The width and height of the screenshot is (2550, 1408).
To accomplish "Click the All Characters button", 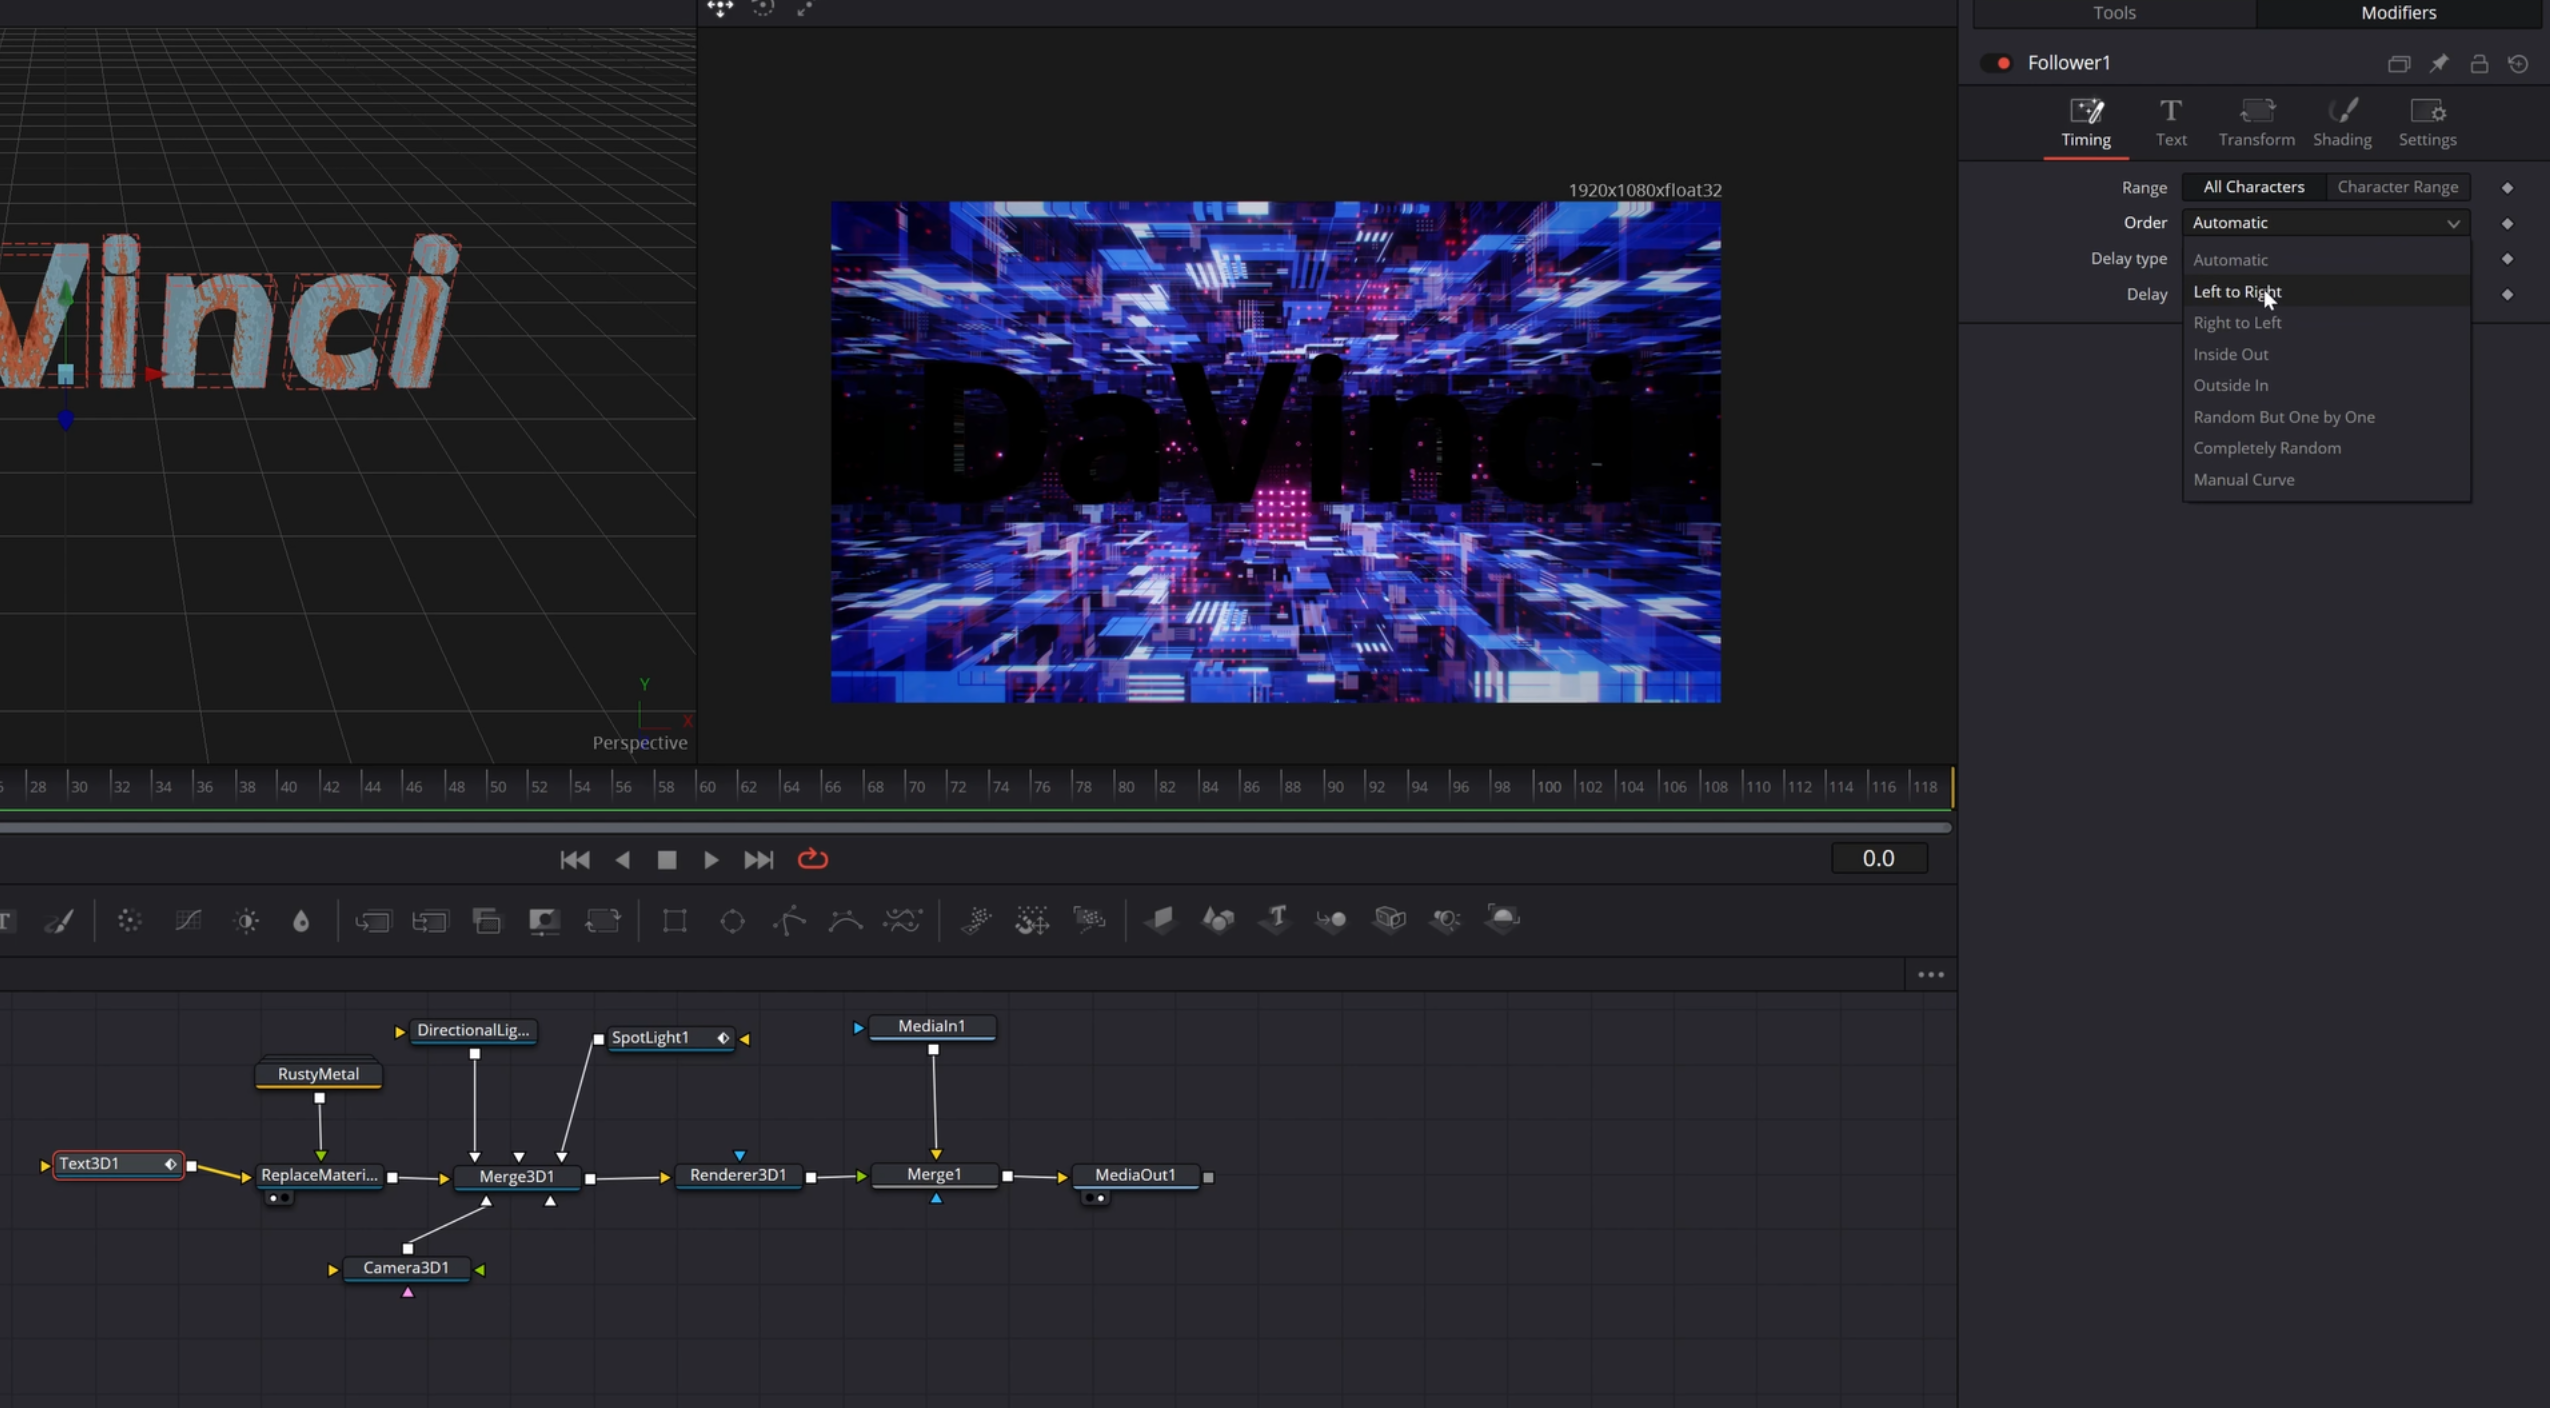I will pos(2252,187).
